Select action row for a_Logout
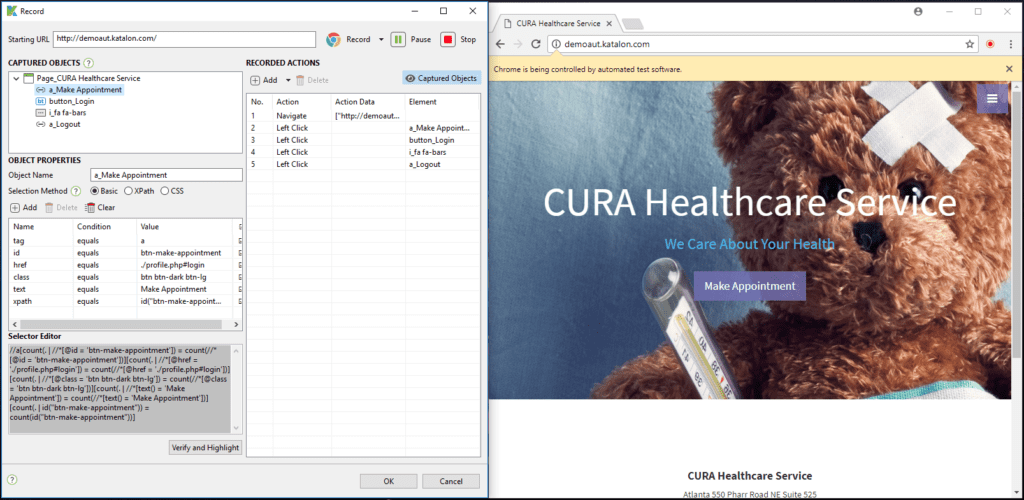1024x500 pixels. pos(363,164)
